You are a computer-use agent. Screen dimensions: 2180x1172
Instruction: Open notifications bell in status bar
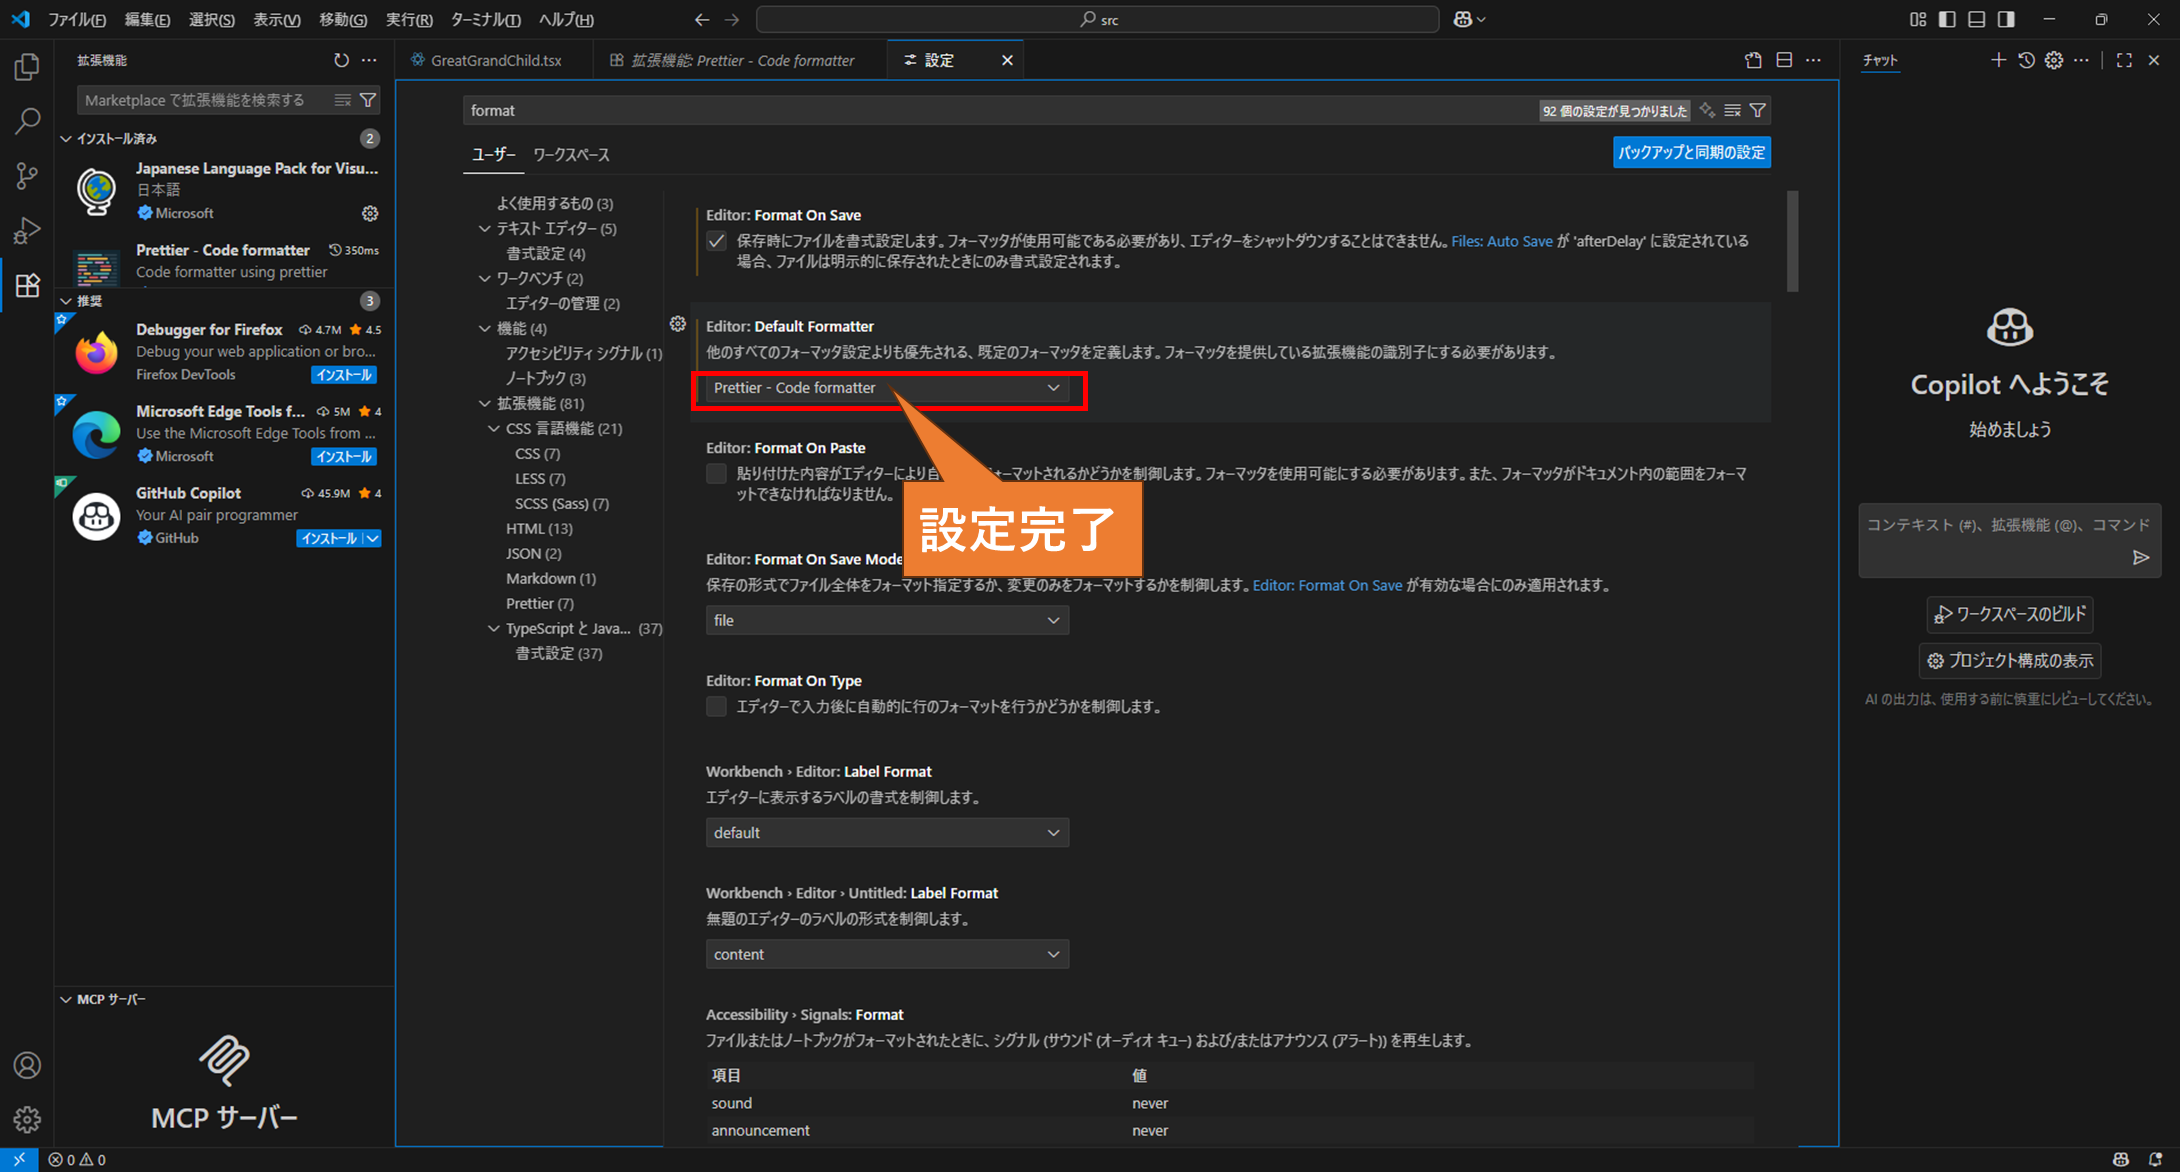coord(2155,1160)
